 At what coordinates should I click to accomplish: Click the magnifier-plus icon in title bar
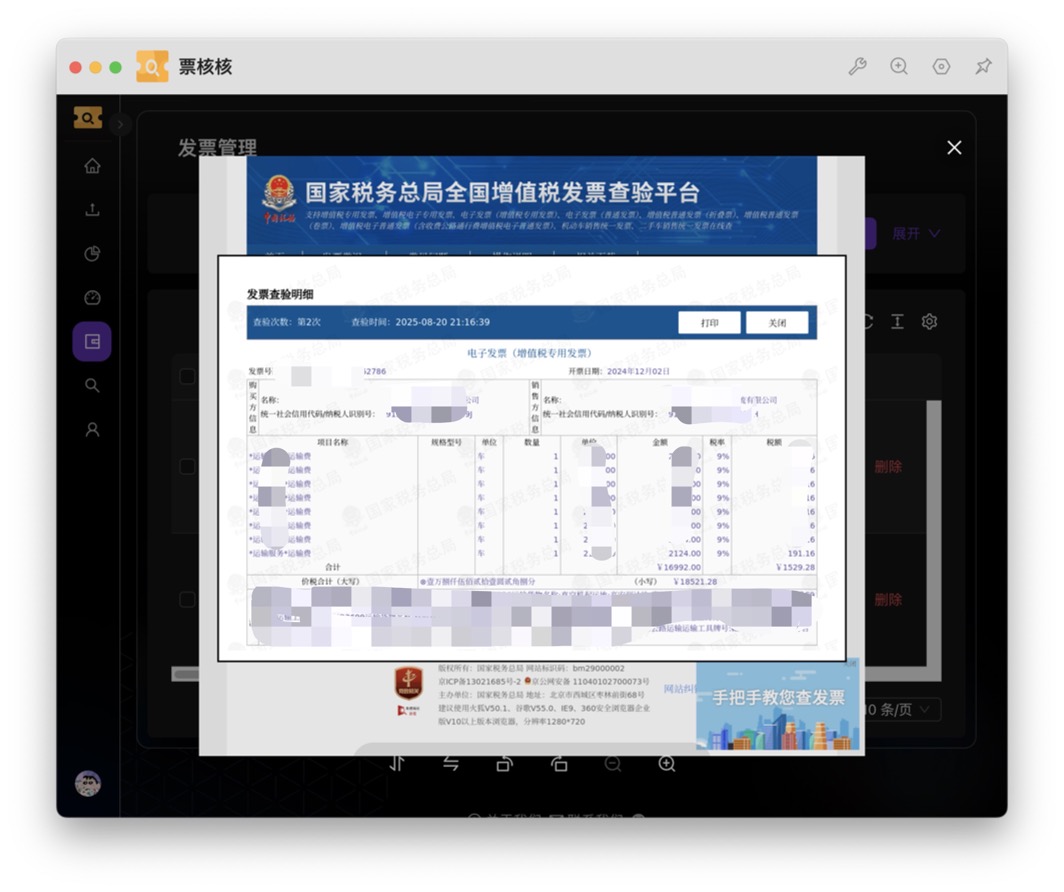tap(899, 66)
